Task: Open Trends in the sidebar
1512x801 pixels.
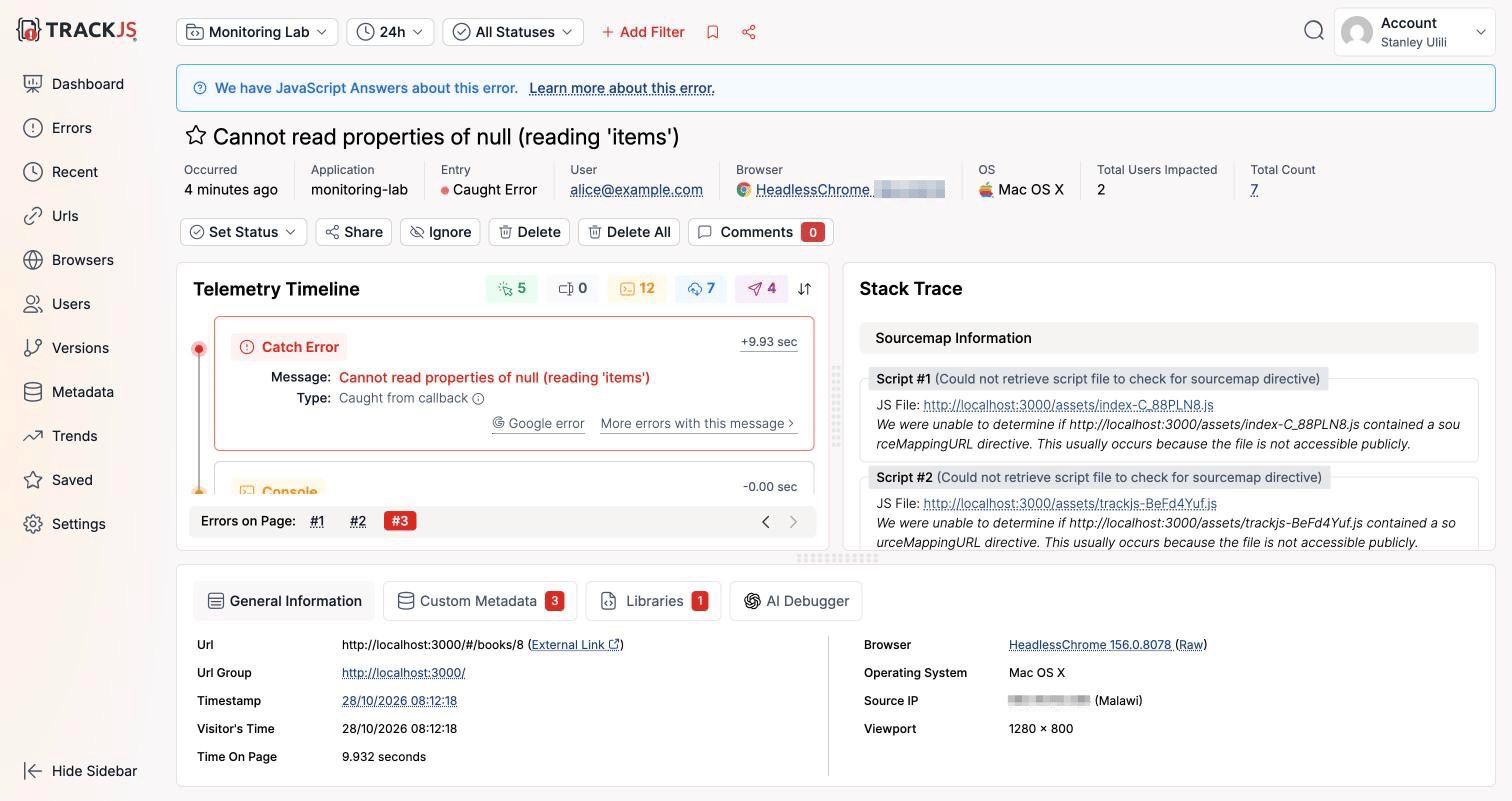Action: coord(61,436)
